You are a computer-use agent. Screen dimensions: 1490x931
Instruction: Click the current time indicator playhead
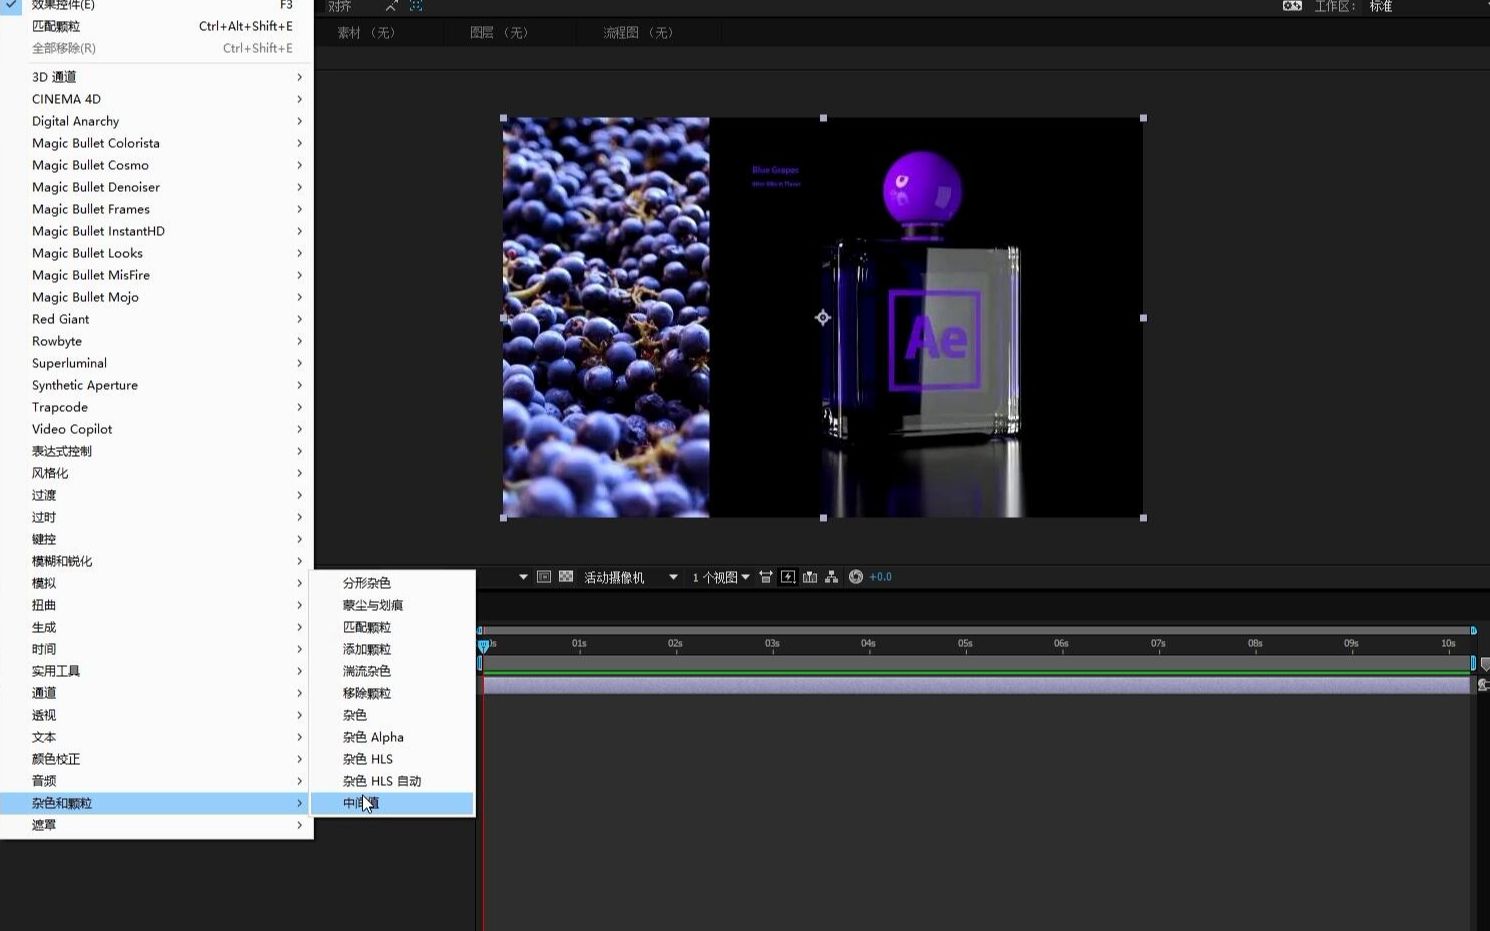tap(484, 646)
